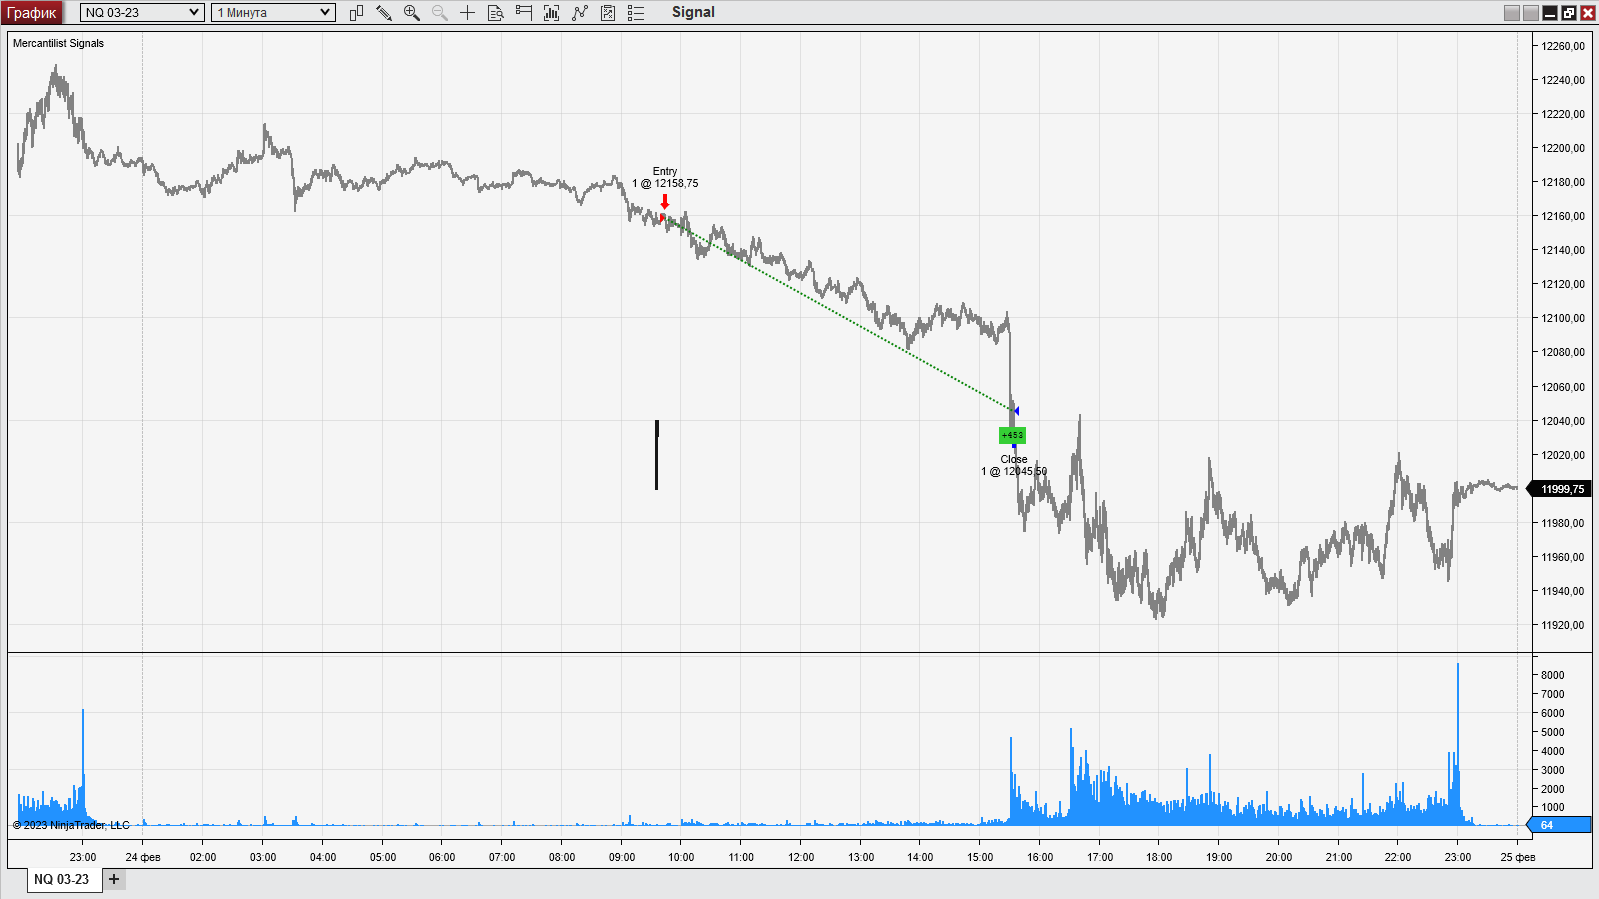The image size is (1599, 899).
Task: Click the 11999,75 current price marker
Action: click(1561, 489)
